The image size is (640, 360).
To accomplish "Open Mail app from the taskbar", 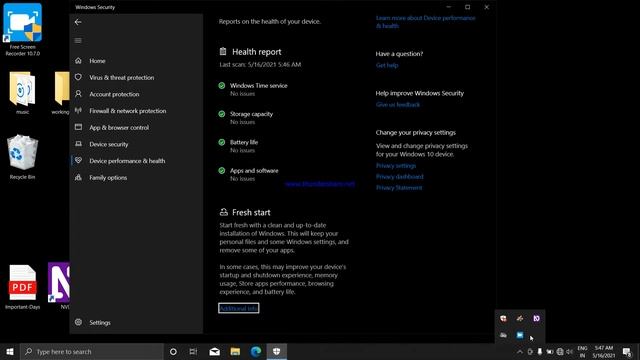I will pos(215,351).
